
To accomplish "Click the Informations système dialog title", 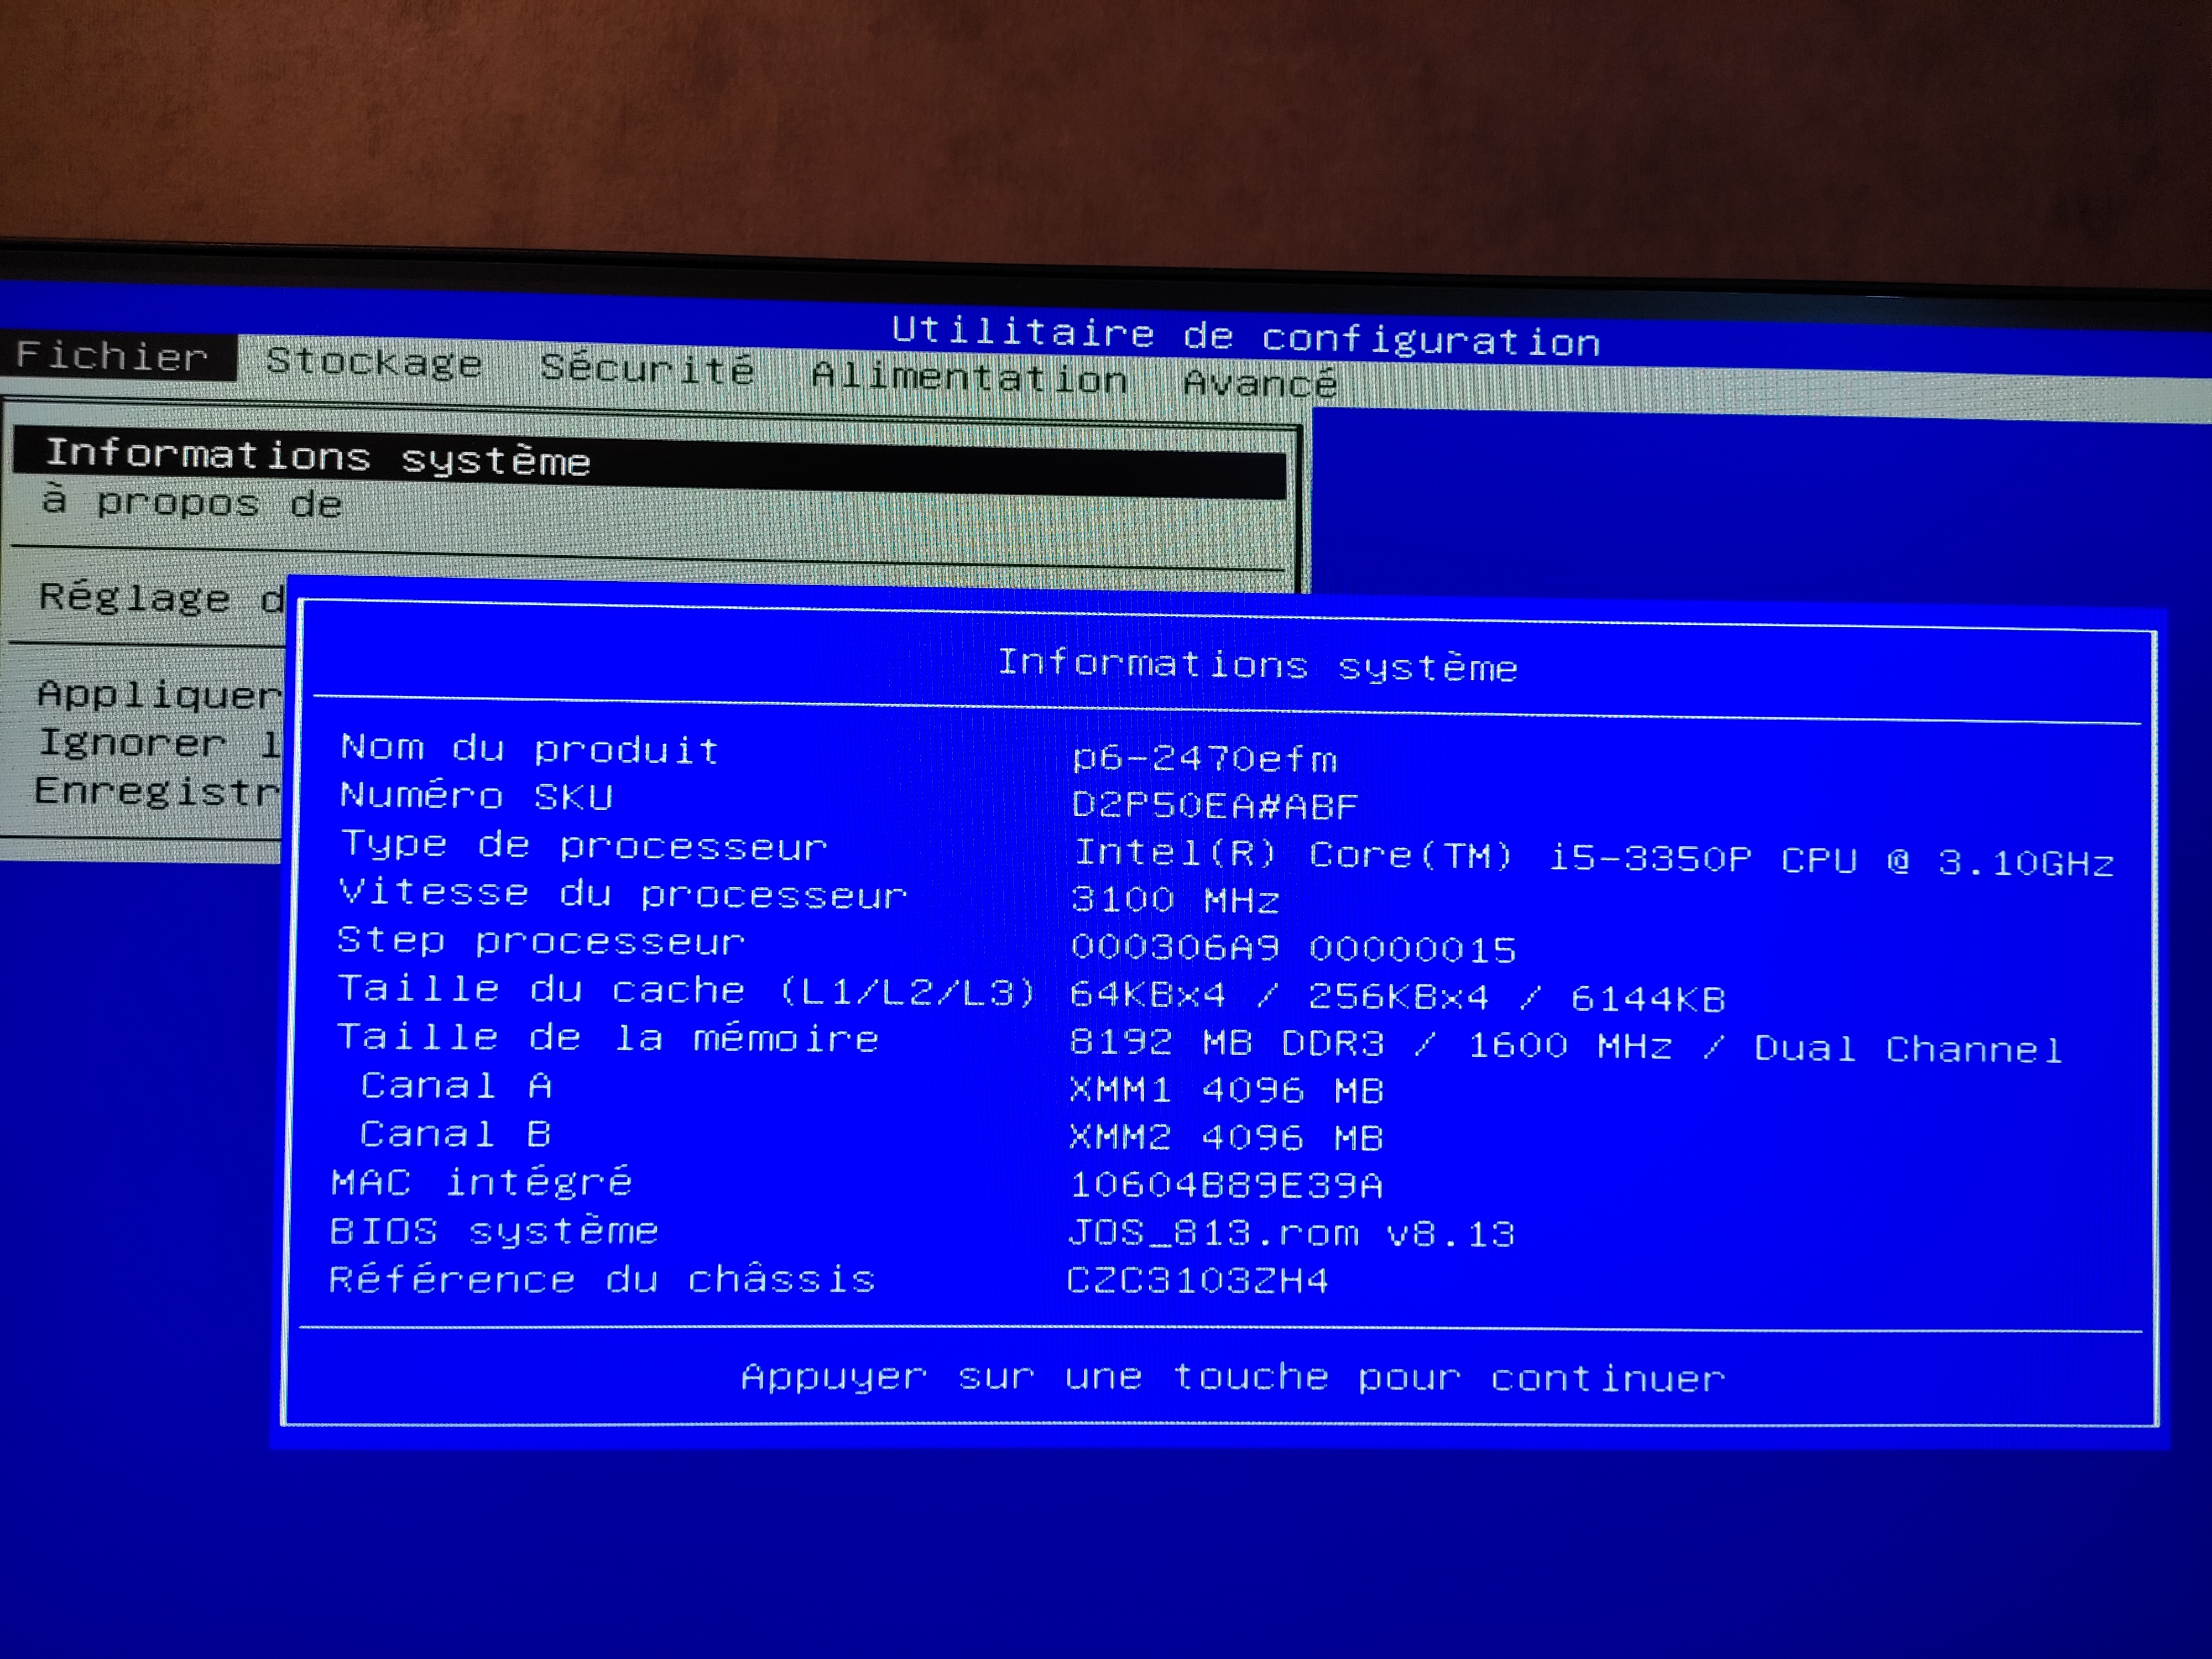I will point(1257,665).
